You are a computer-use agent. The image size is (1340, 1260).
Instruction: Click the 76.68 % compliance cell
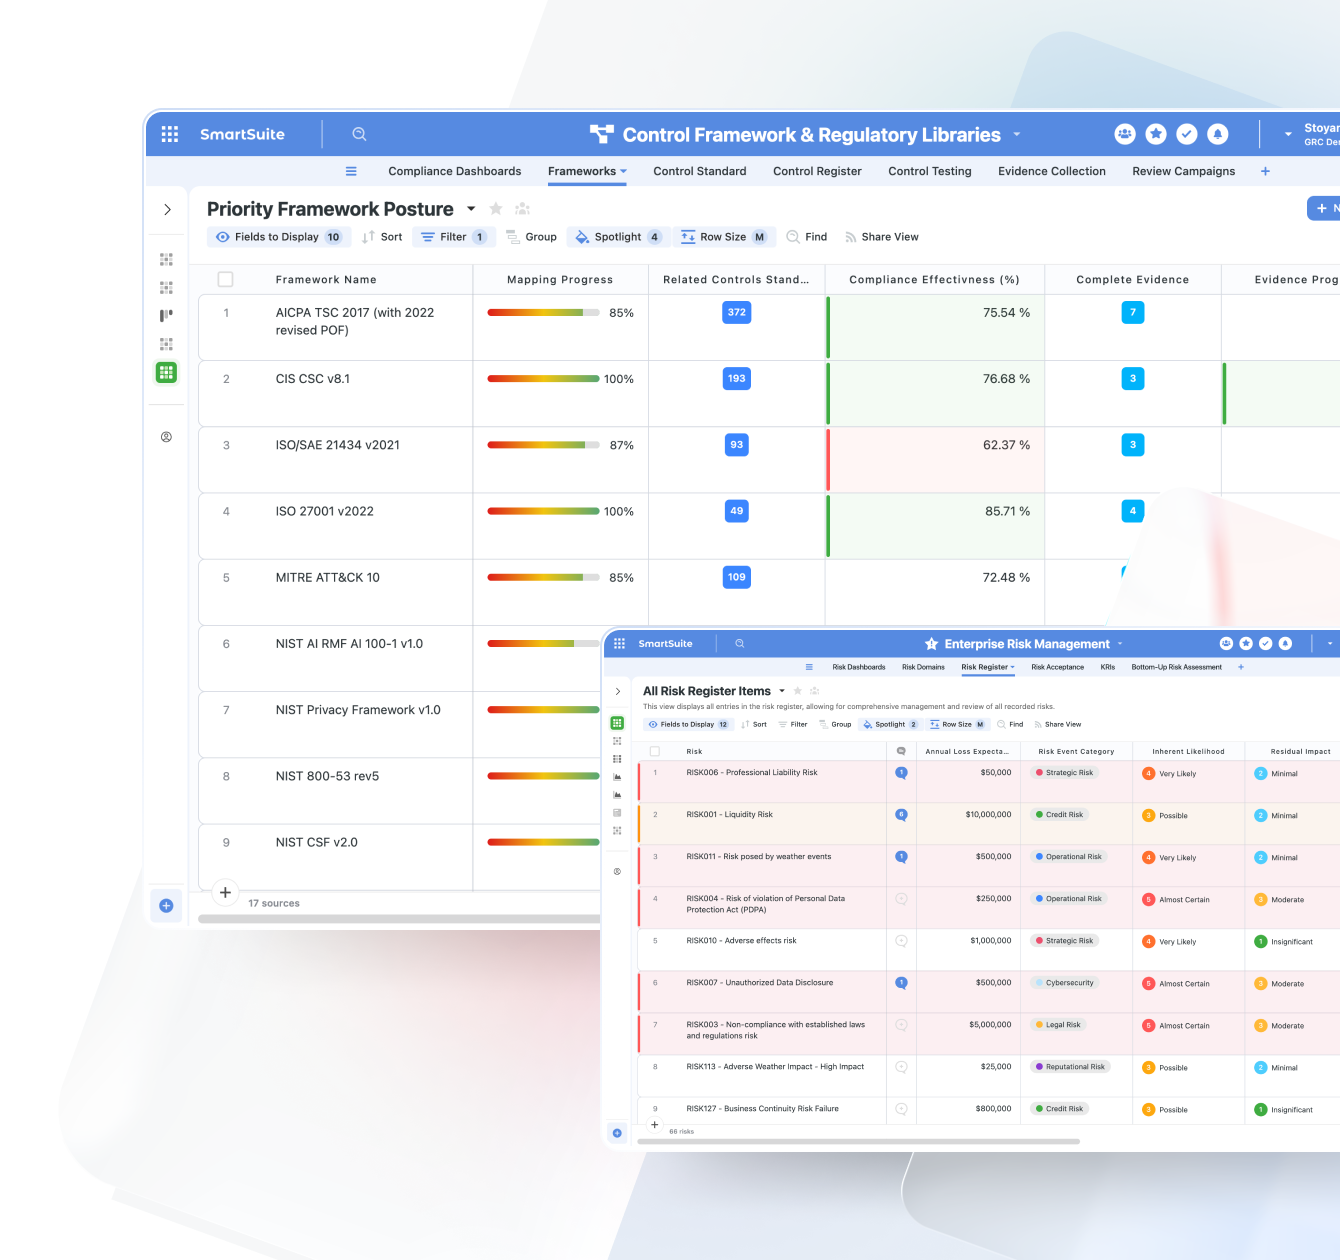point(935,393)
